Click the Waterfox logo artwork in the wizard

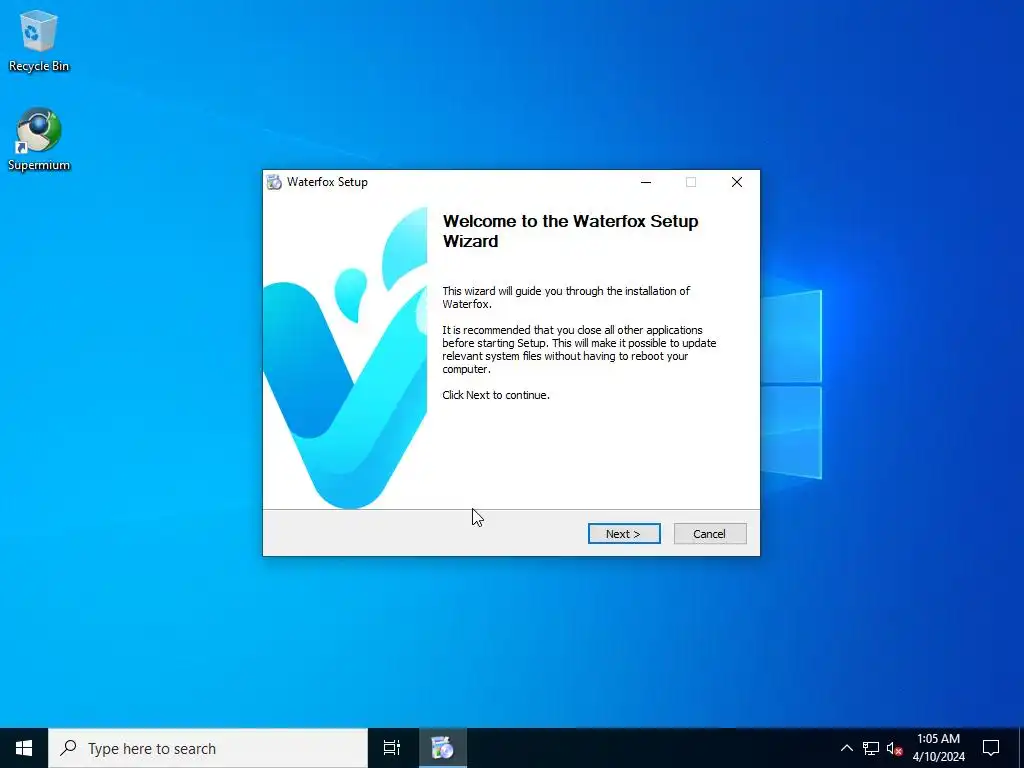pos(345,358)
